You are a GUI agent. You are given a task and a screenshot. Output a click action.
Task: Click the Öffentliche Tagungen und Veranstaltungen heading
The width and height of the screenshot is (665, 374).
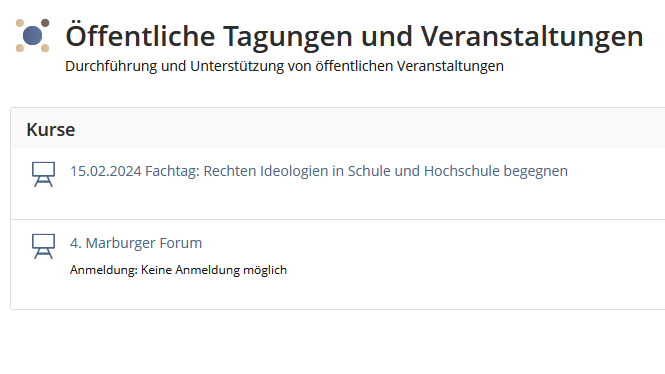tap(354, 36)
